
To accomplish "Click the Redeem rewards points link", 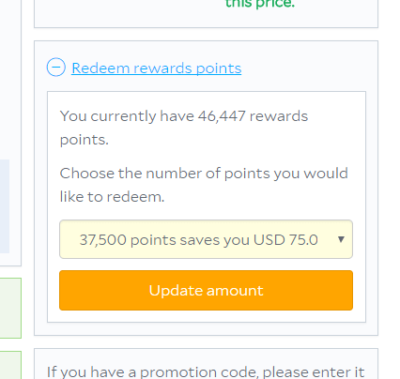I will tap(156, 68).
